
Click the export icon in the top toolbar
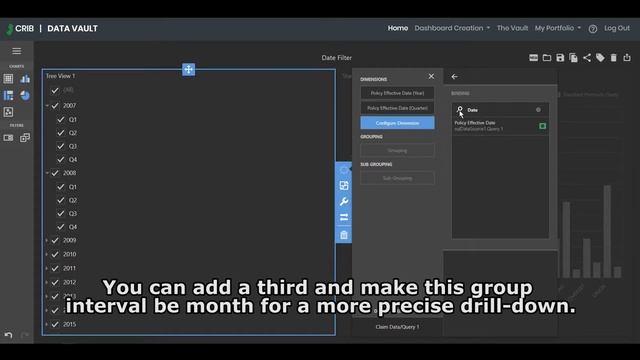tap(627, 58)
